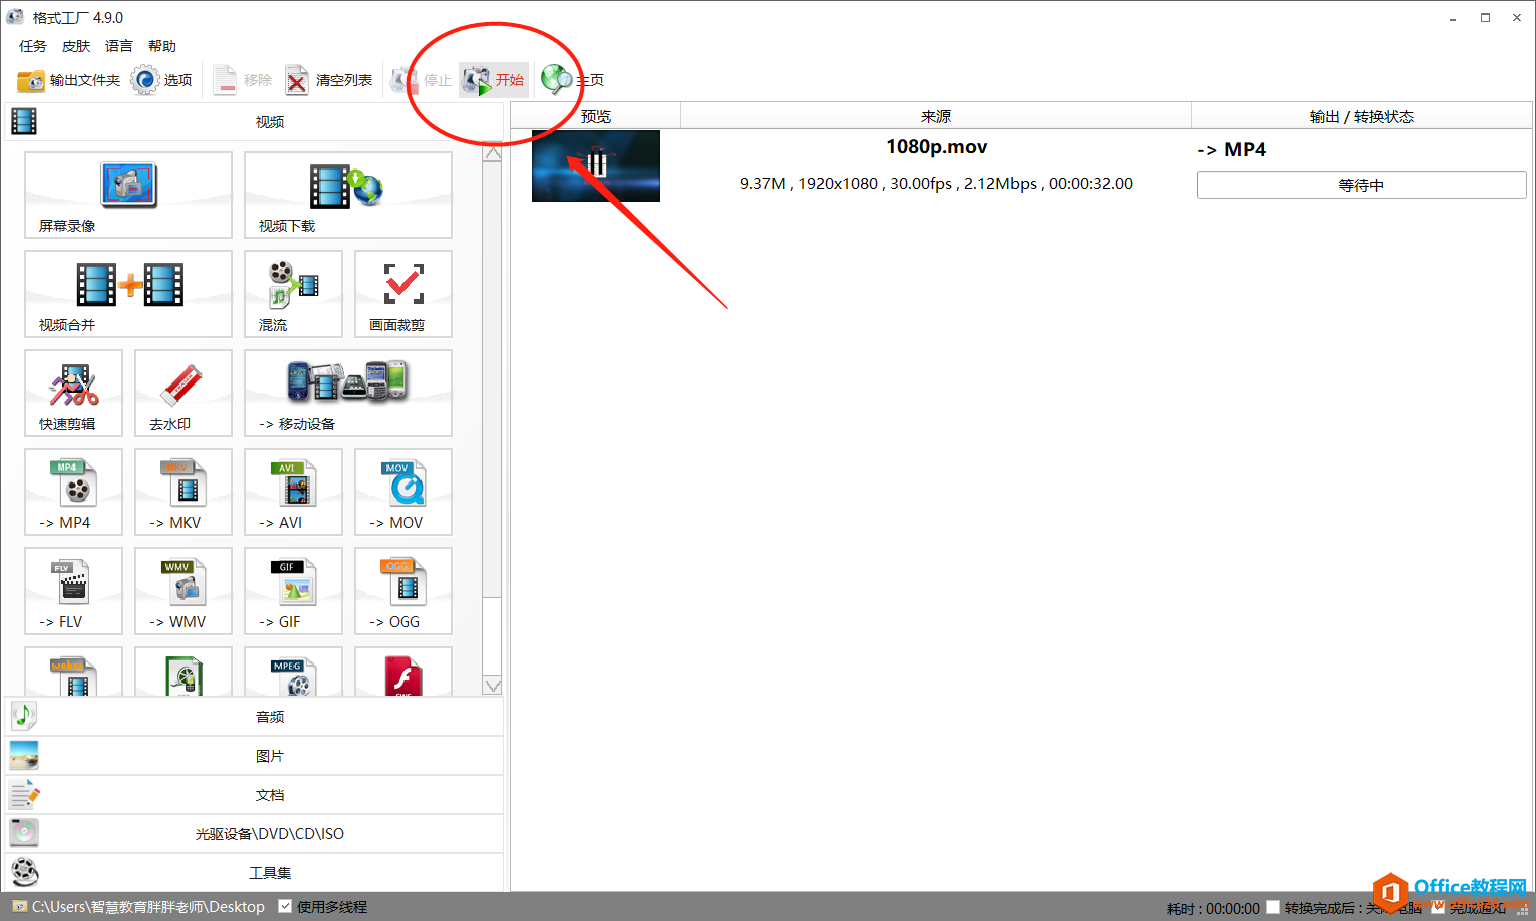Open 视频合并 video joiner
1536x921 pixels.
128,294
